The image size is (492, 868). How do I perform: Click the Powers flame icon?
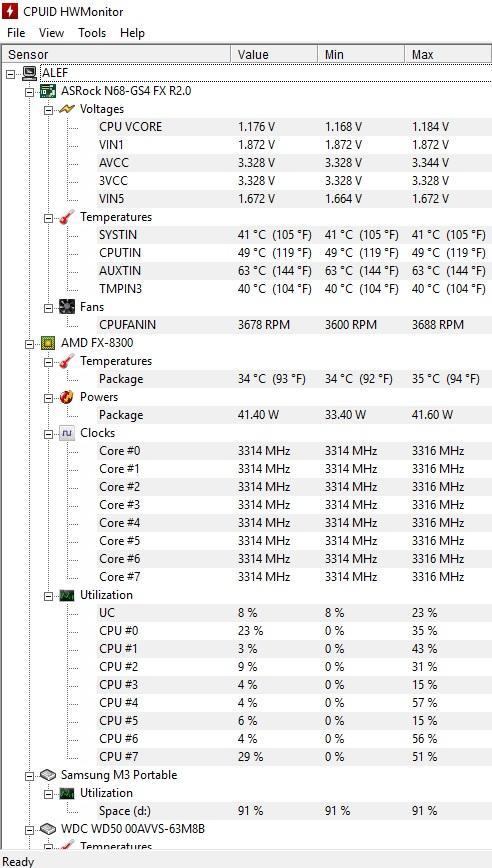(66, 397)
